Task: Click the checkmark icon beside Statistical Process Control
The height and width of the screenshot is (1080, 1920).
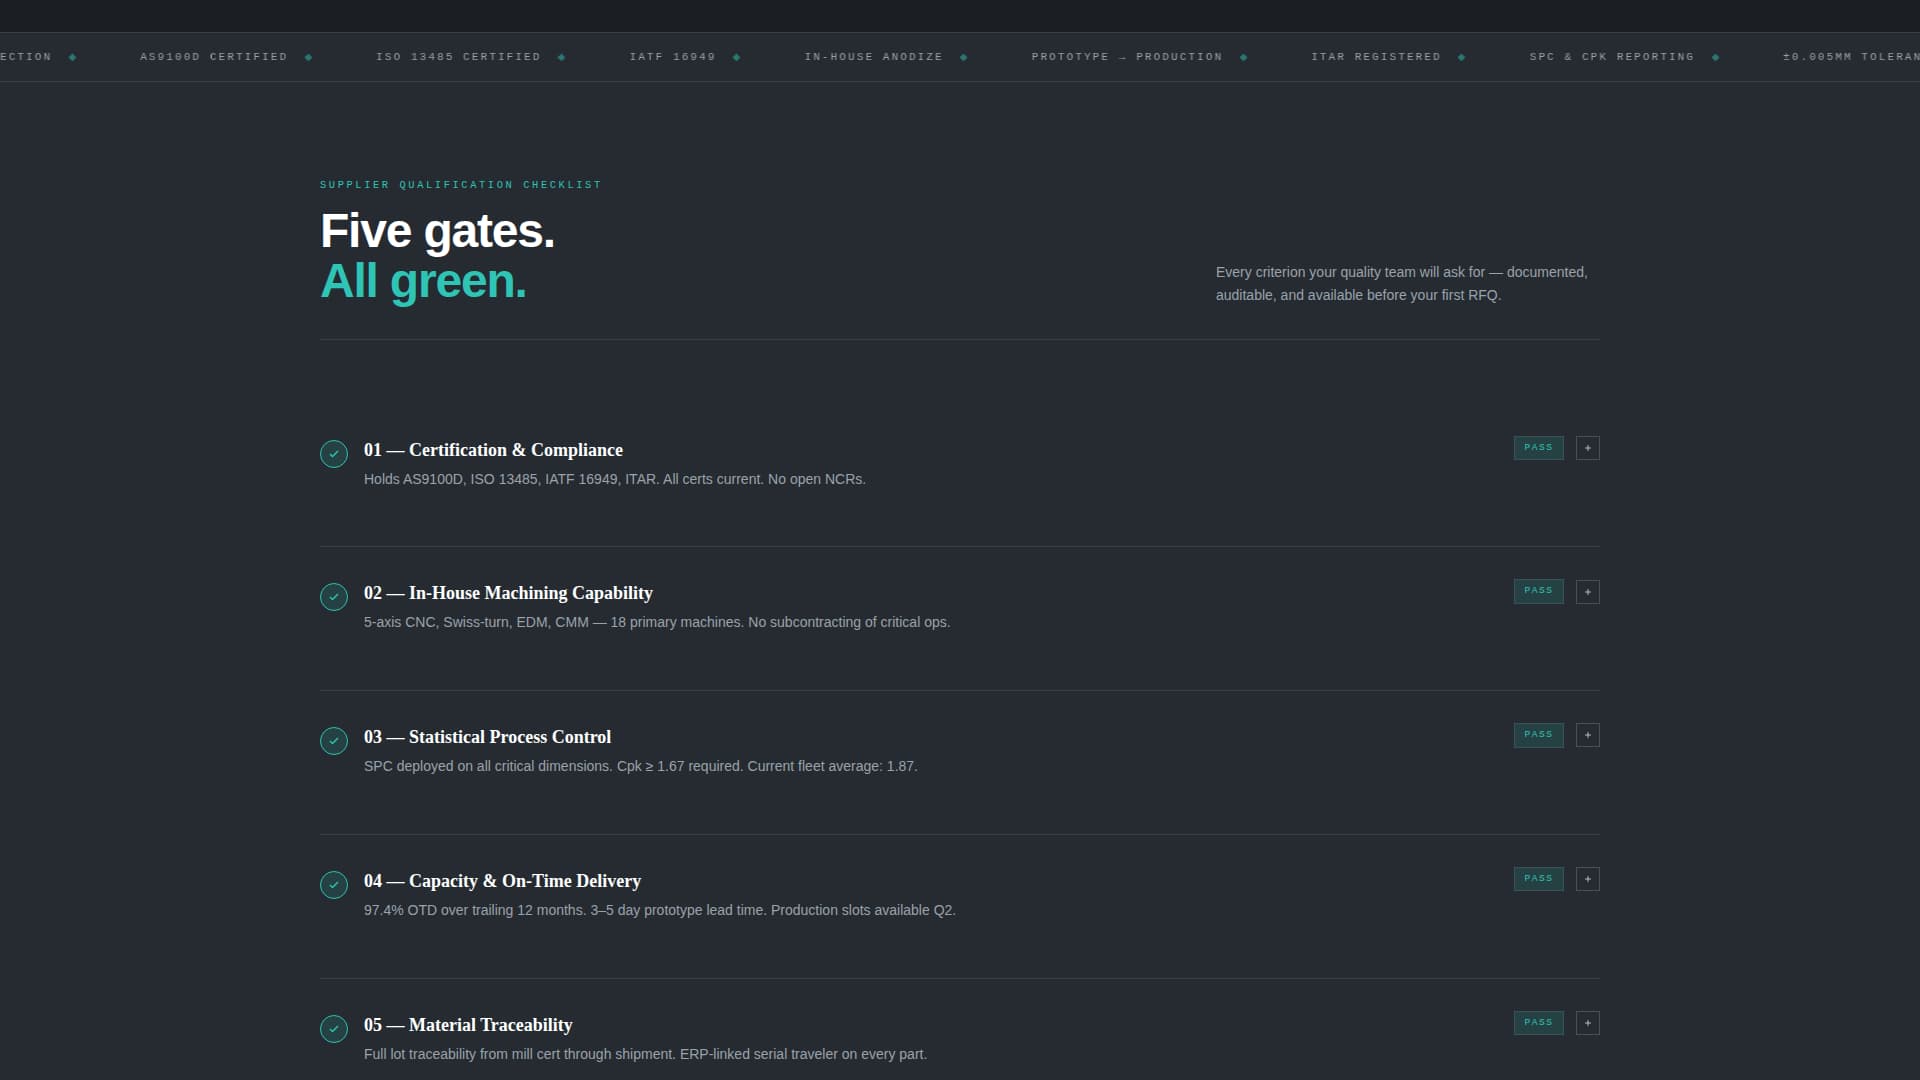Action: [333, 741]
